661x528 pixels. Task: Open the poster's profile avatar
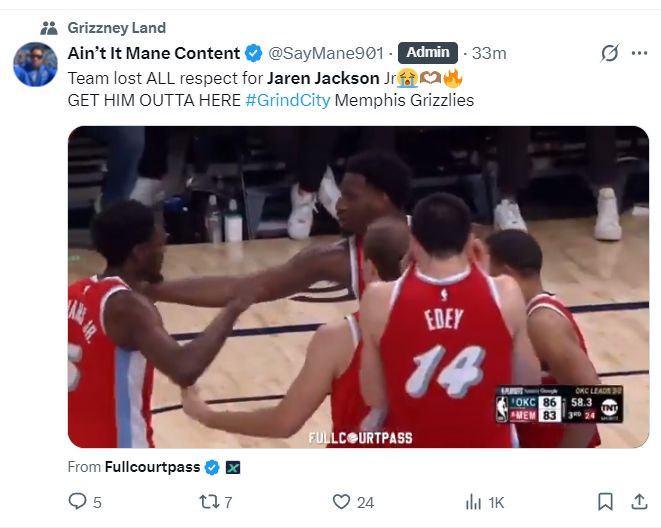[35, 64]
